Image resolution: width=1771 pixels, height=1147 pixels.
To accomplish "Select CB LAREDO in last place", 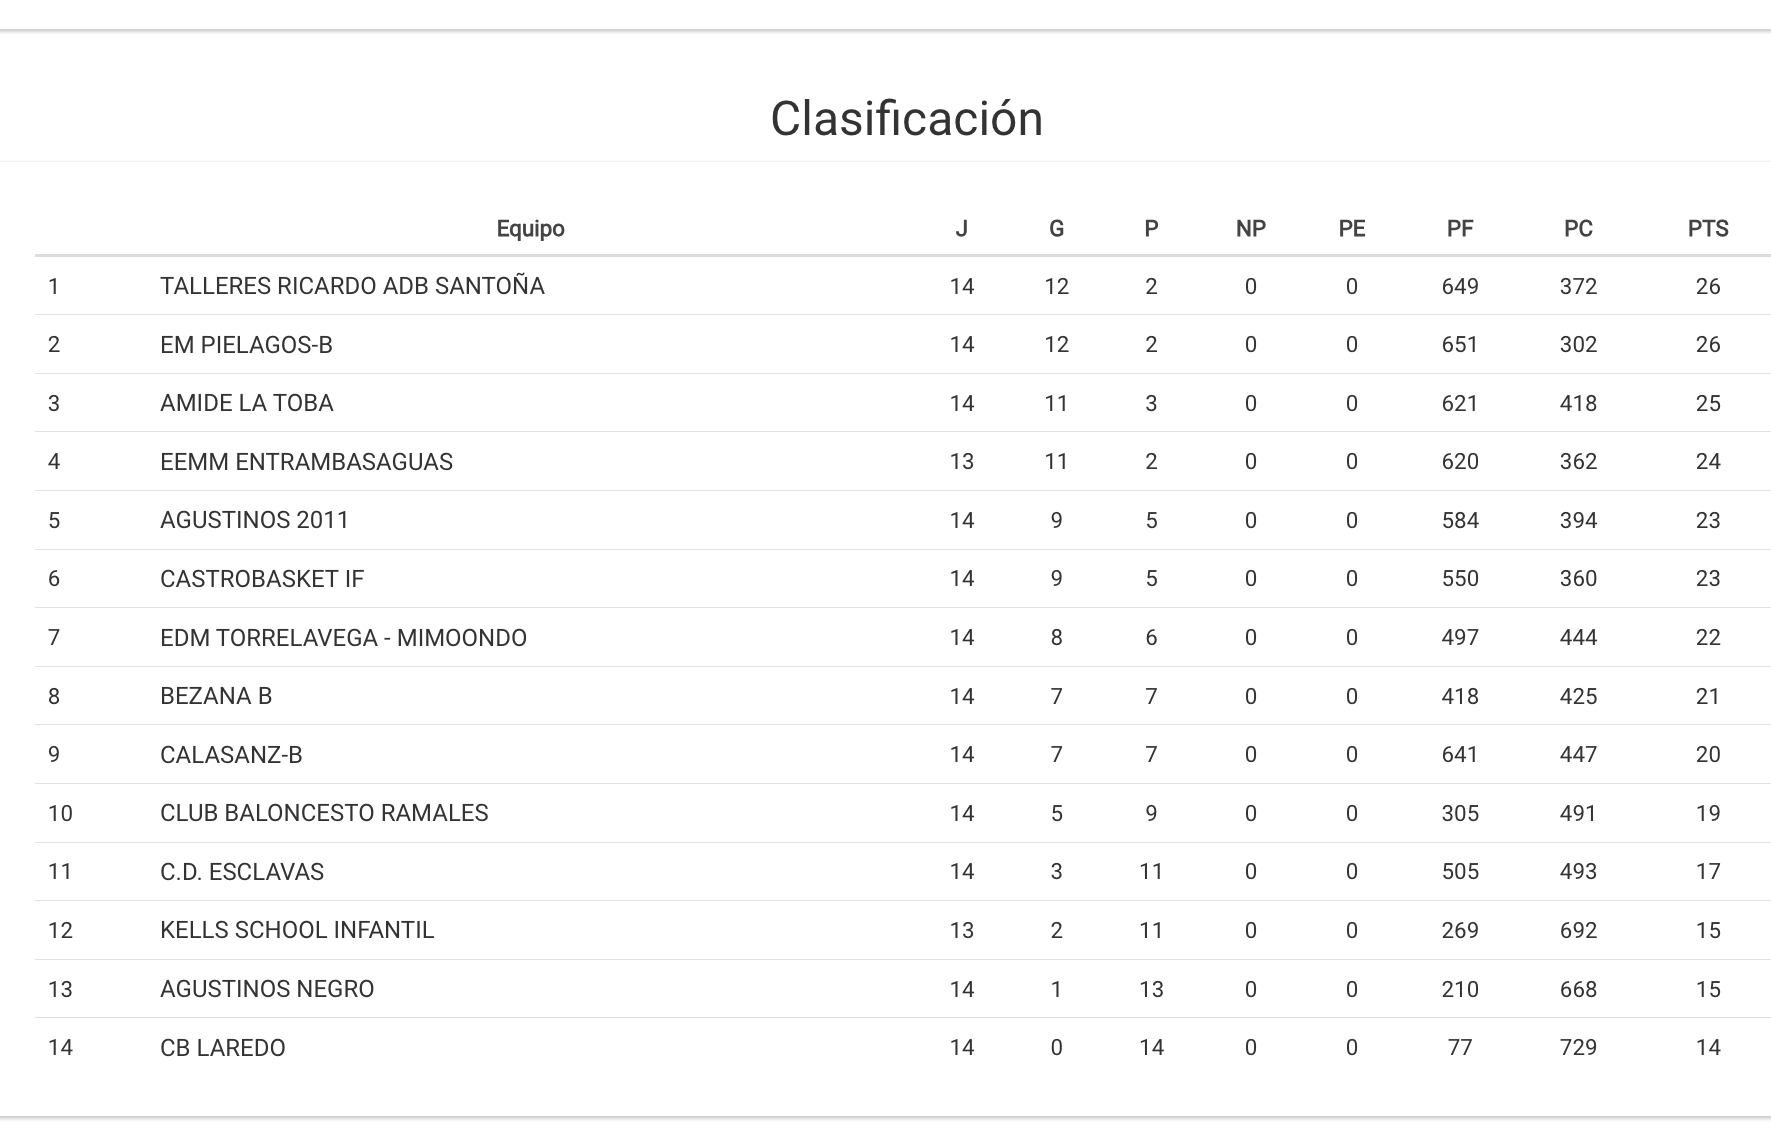I will click(223, 1048).
